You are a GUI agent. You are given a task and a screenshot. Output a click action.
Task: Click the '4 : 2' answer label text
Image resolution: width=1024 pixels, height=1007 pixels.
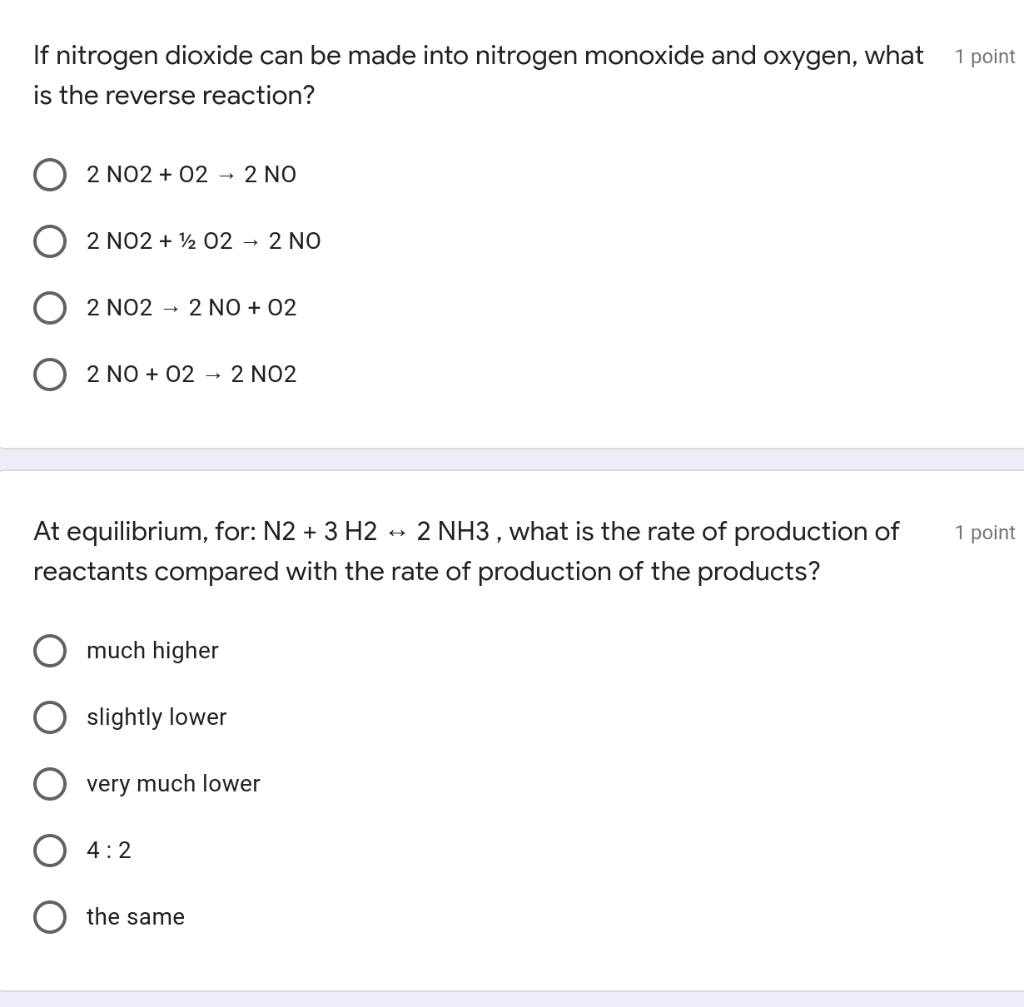coord(109,851)
